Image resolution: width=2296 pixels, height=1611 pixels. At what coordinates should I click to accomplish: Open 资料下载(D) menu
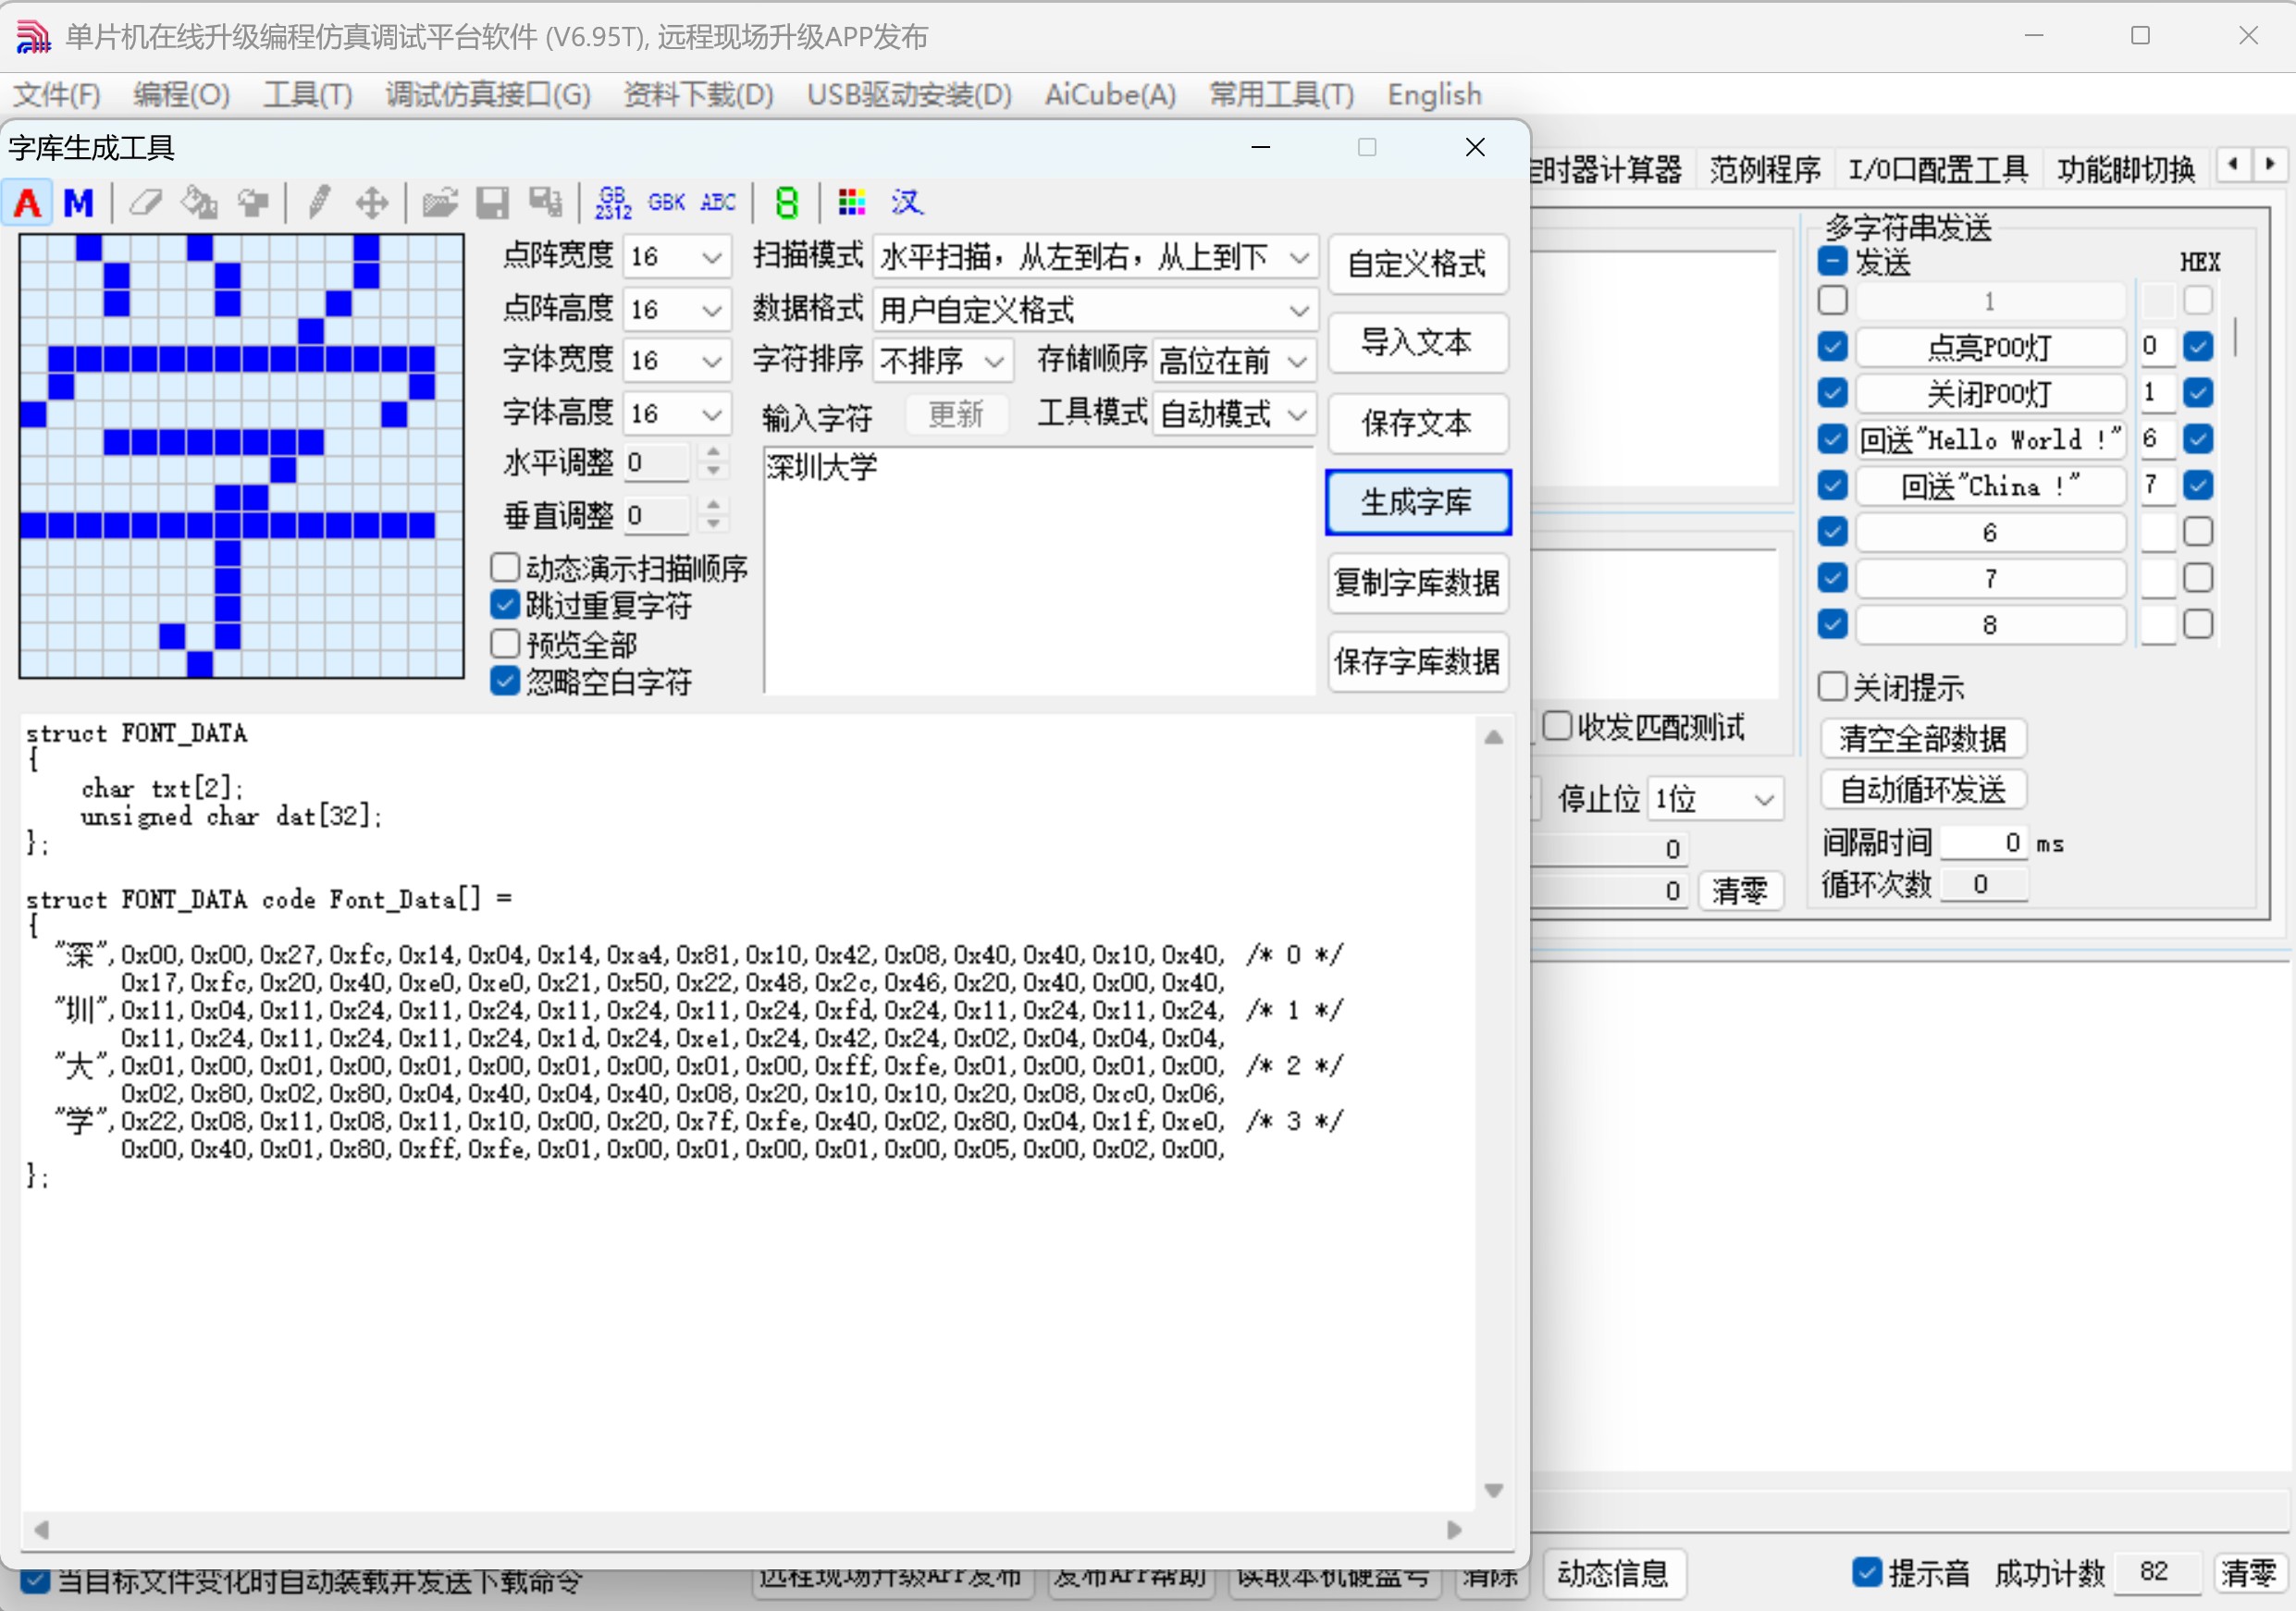(699, 95)
